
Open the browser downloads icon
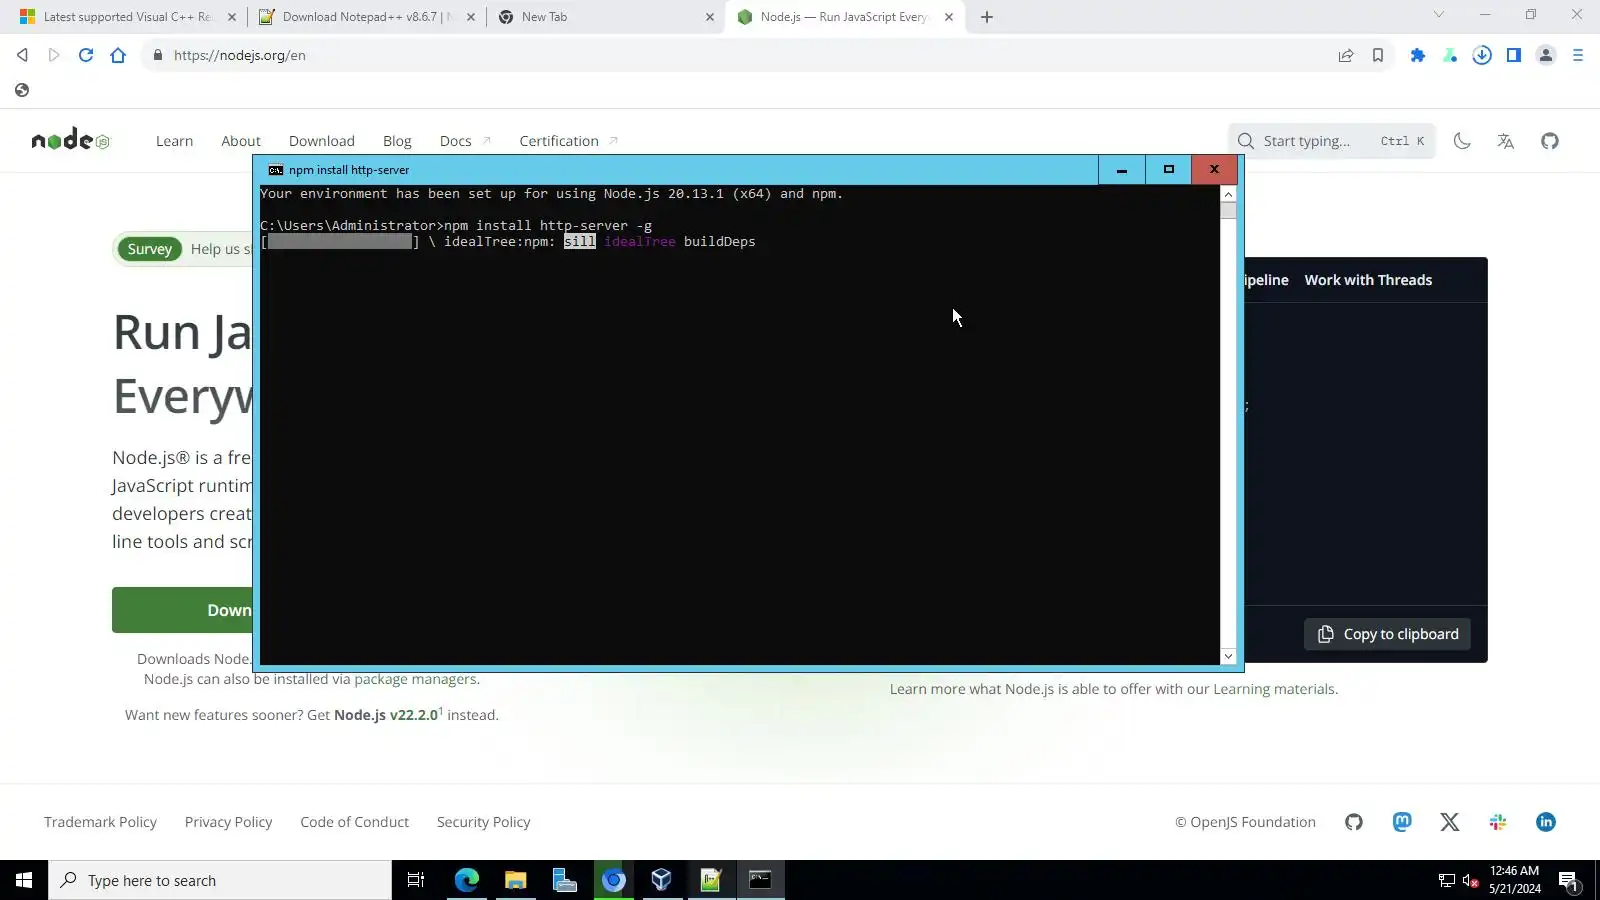1482,55
